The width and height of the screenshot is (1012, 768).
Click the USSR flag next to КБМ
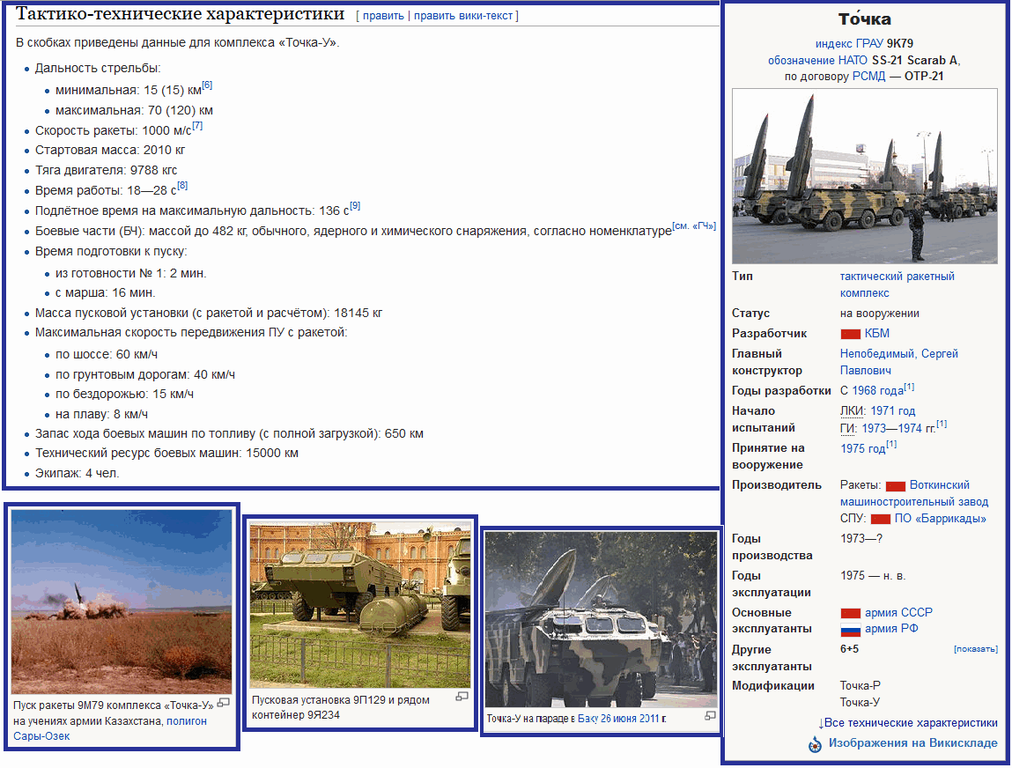[850, 334]
